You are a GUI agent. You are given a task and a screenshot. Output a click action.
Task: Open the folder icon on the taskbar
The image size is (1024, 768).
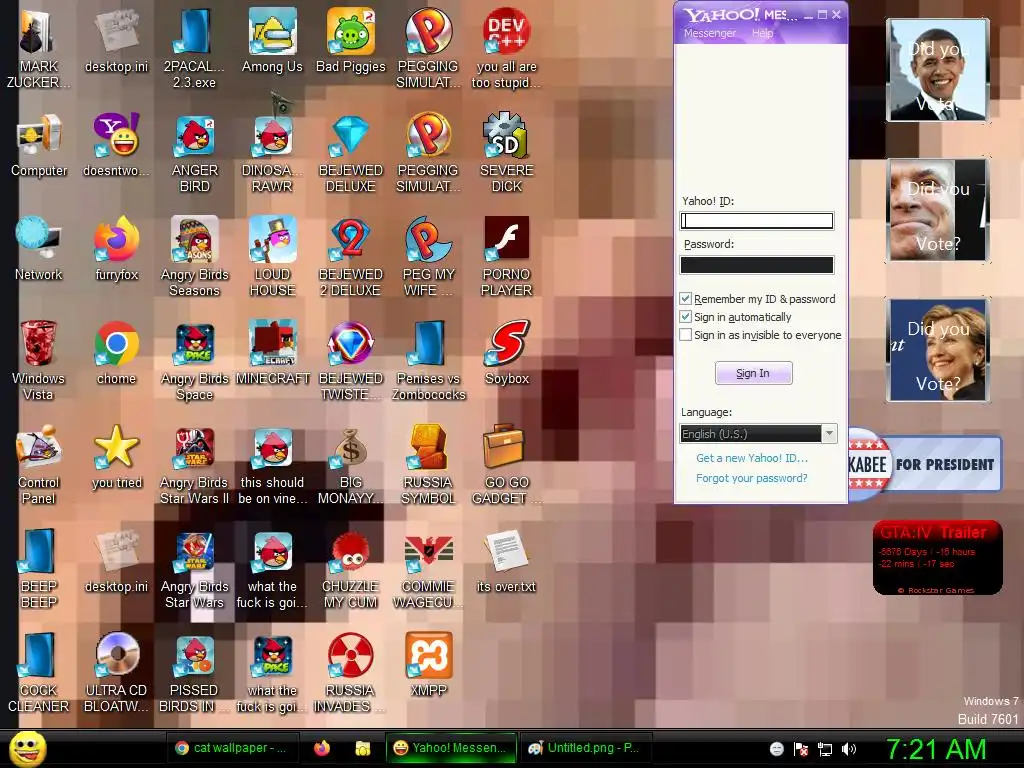[x=362, y=748]
